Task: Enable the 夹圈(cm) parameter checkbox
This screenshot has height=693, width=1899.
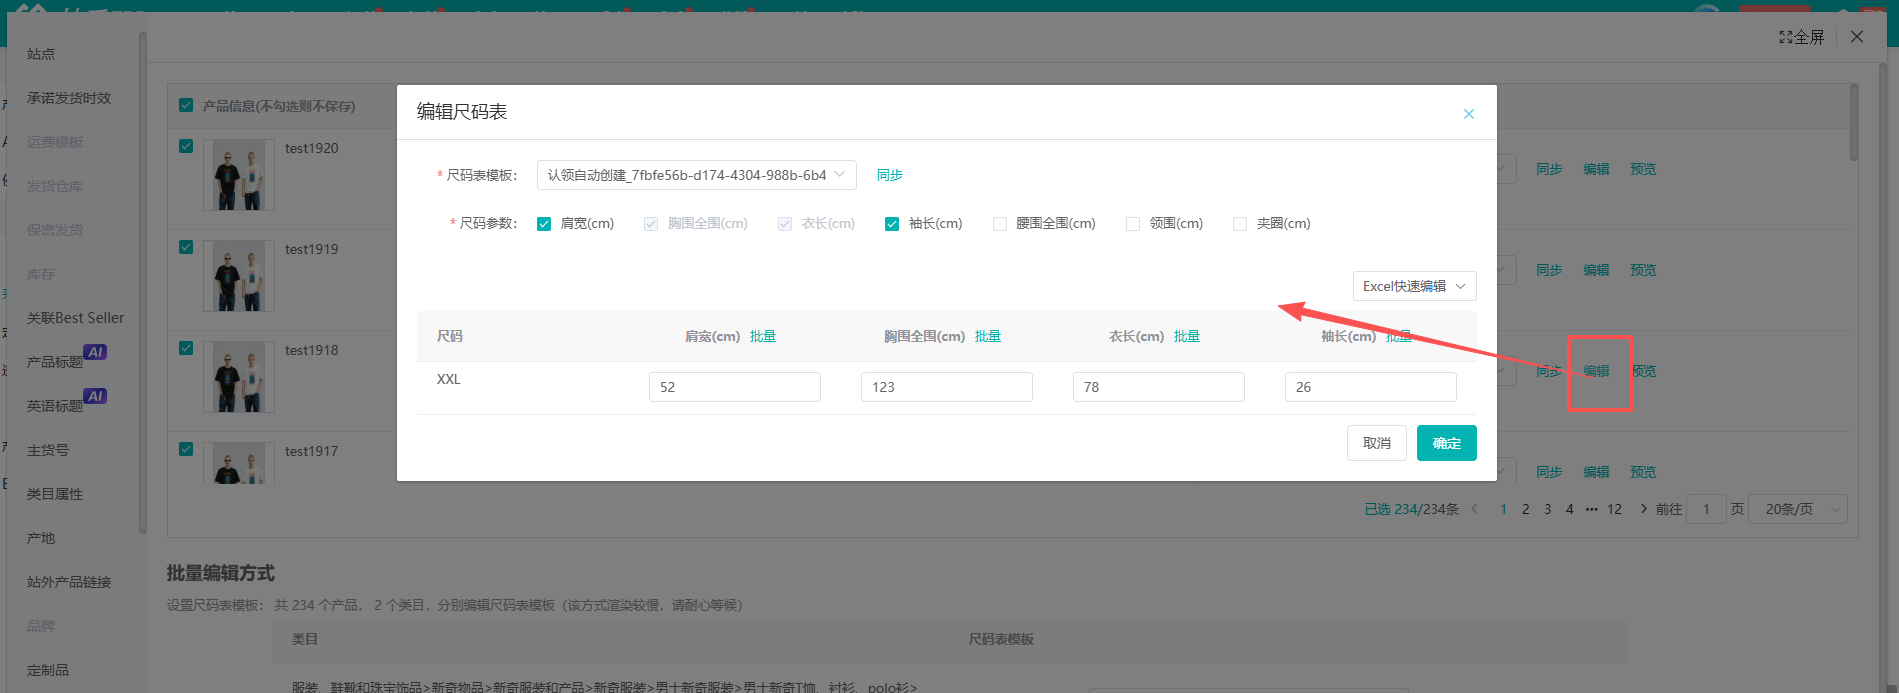Action: [1240, 224]
